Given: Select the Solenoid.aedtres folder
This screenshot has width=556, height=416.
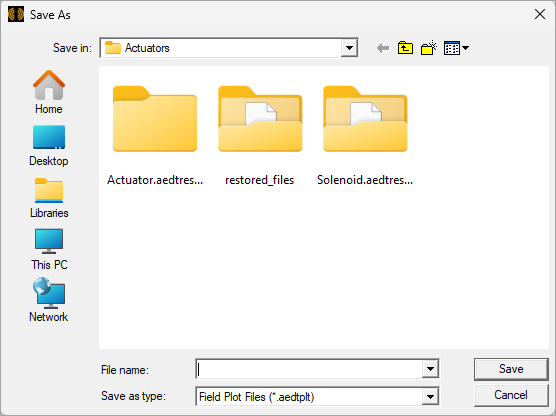Looking at the screenshot, I should tap(365, 136).
